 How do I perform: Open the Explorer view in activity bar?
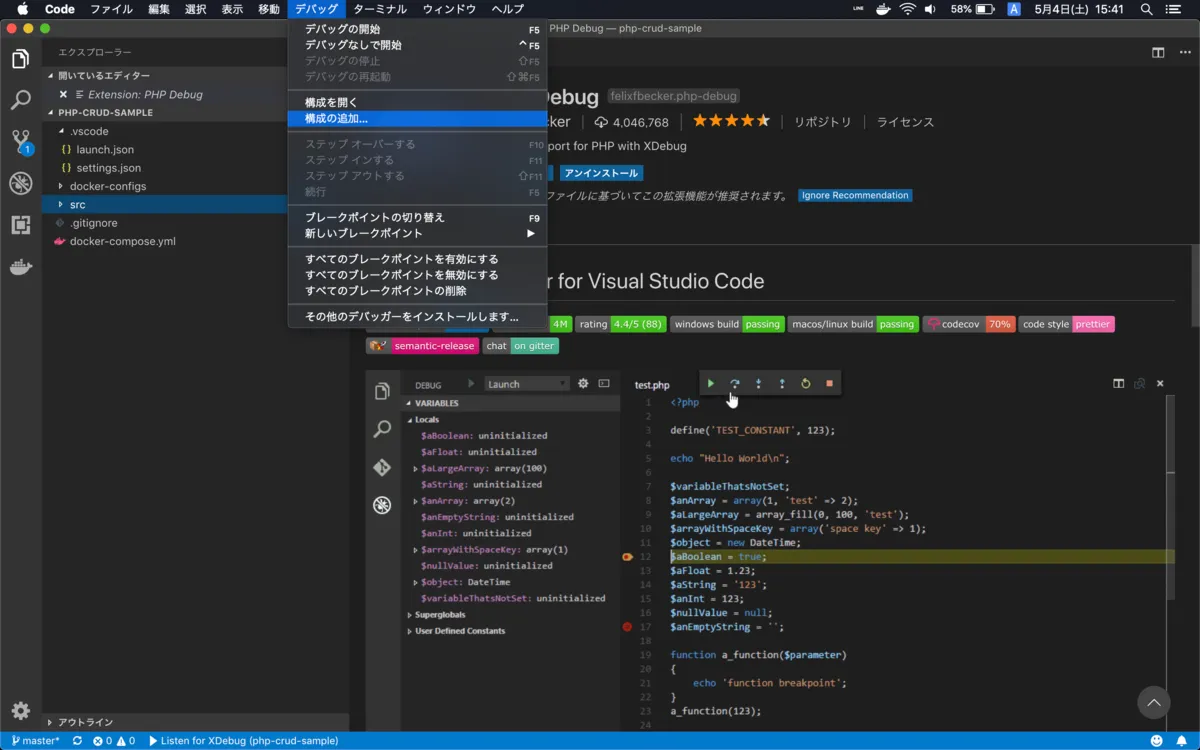coord(20,59)
